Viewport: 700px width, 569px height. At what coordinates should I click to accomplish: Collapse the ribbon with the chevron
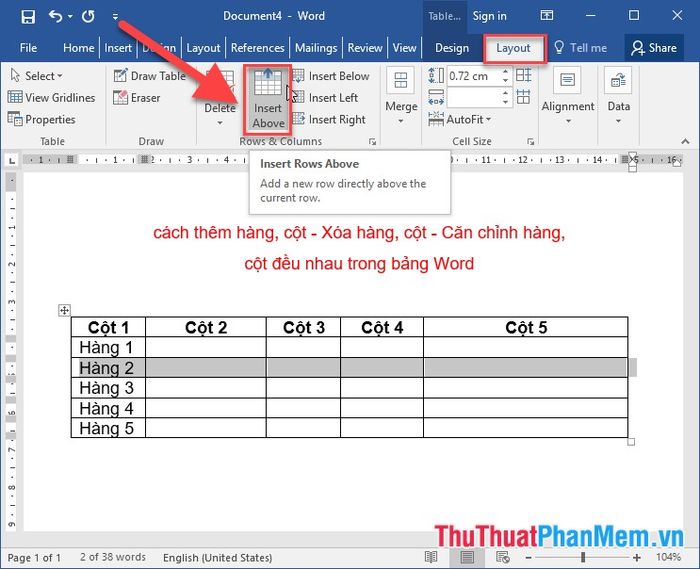point(685,141)
